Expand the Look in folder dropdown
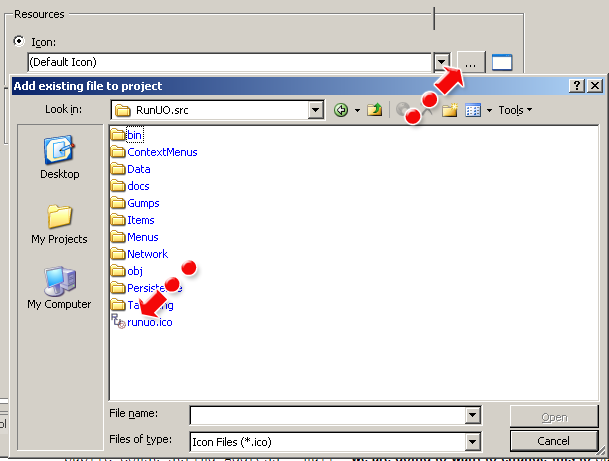This screenshot has height=461, width=609. click(x=315, y=110)
